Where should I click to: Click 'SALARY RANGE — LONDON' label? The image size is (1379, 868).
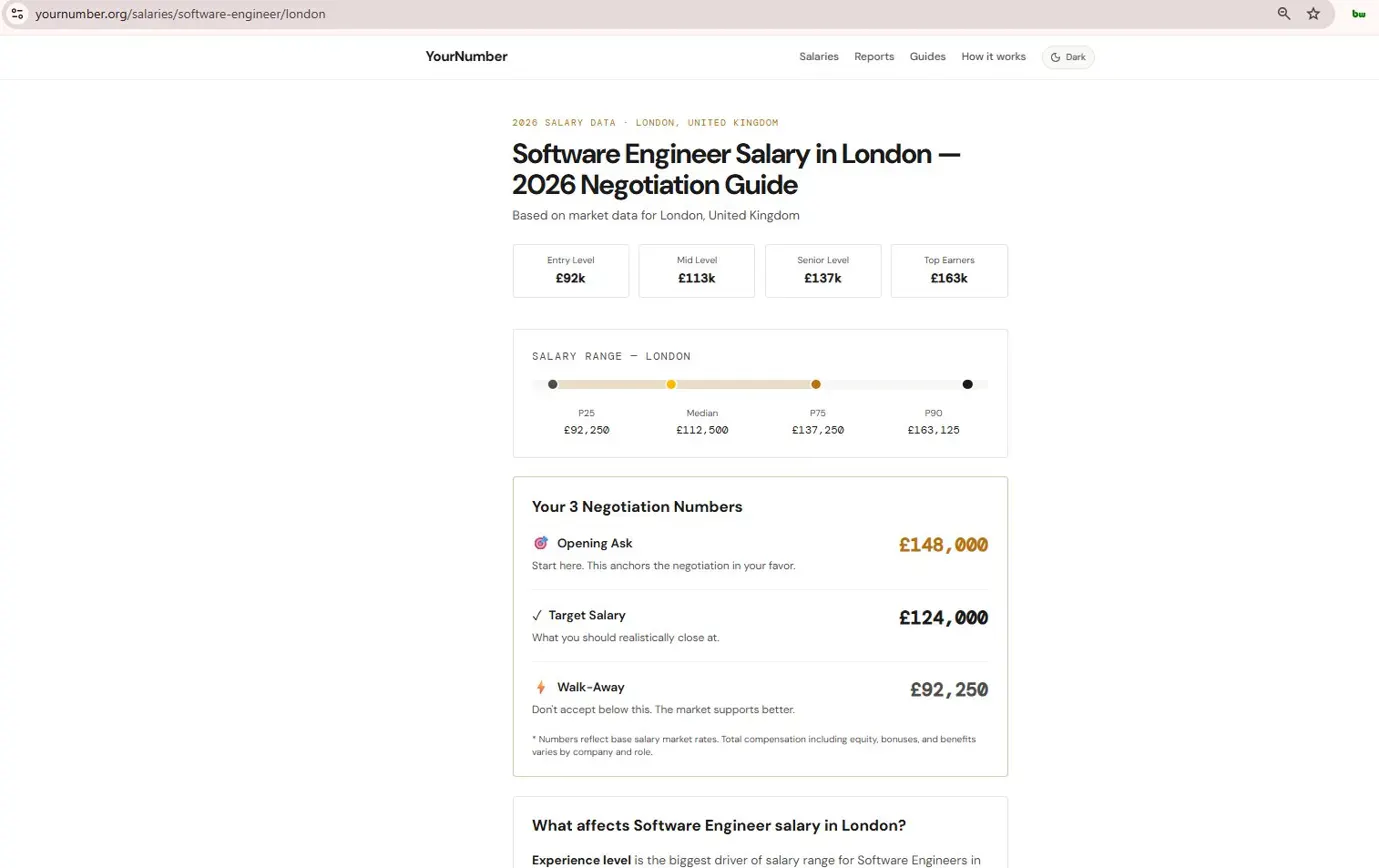(611, 356)
